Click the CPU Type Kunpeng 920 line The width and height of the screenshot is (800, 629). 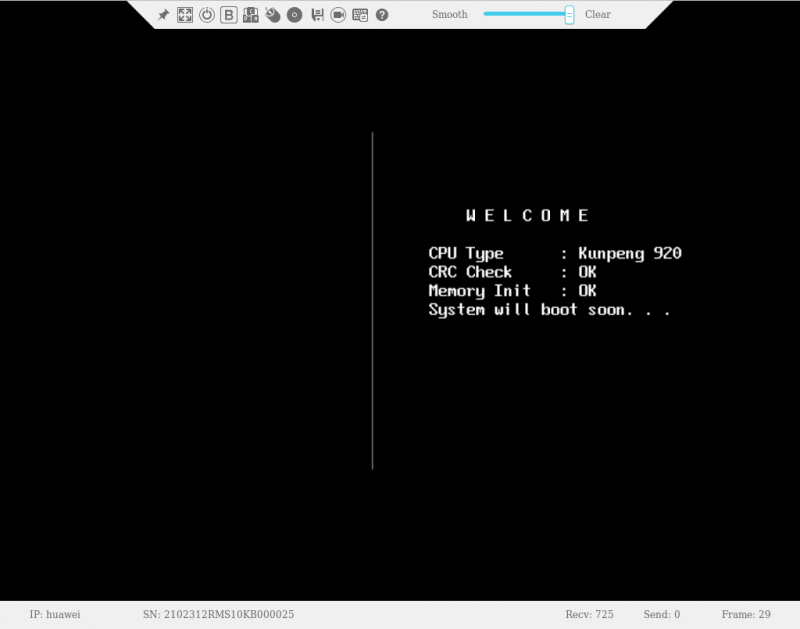[x=555, y=254]
